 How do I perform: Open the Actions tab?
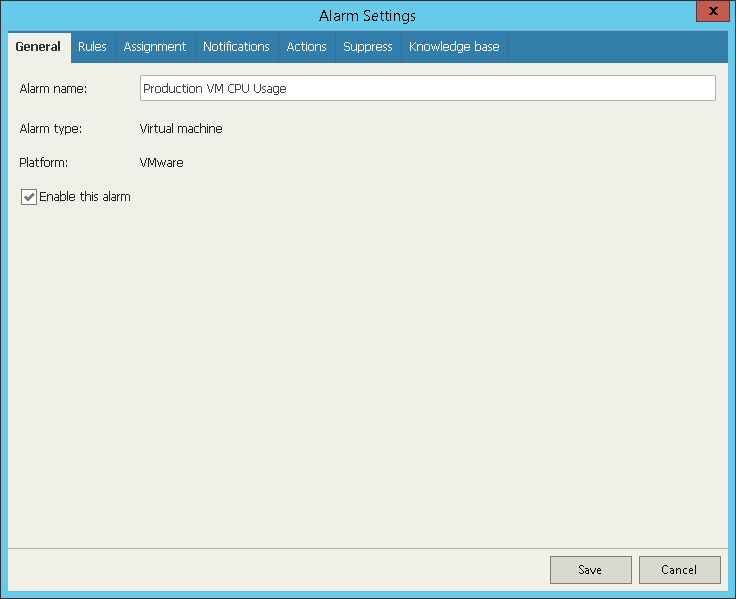[x=307, y=47]
